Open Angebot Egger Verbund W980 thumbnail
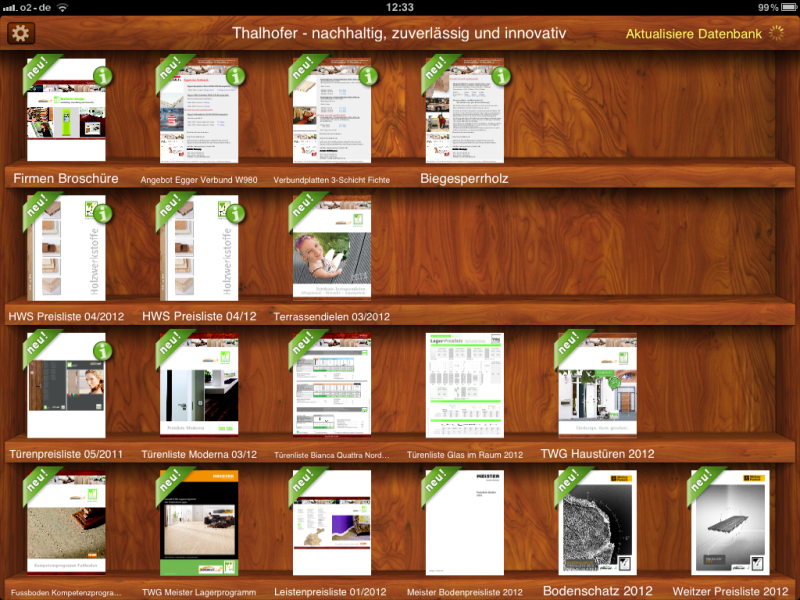 tap(199, 111)
